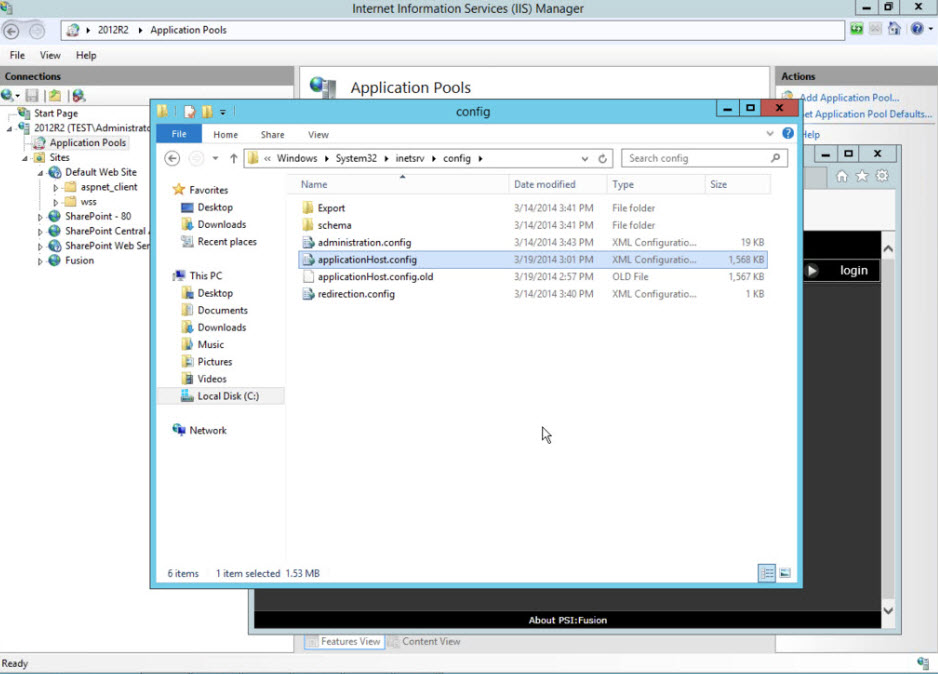Click the Explorer up-one-level arrow
This screenshot has width=938, height=674.
pos(233,158)
